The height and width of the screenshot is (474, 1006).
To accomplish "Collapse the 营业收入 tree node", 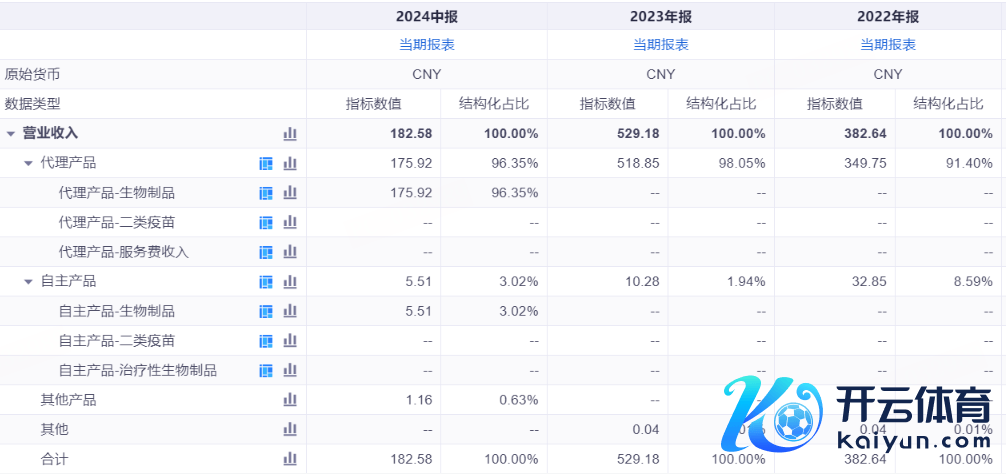I will (x=11, y=134).
